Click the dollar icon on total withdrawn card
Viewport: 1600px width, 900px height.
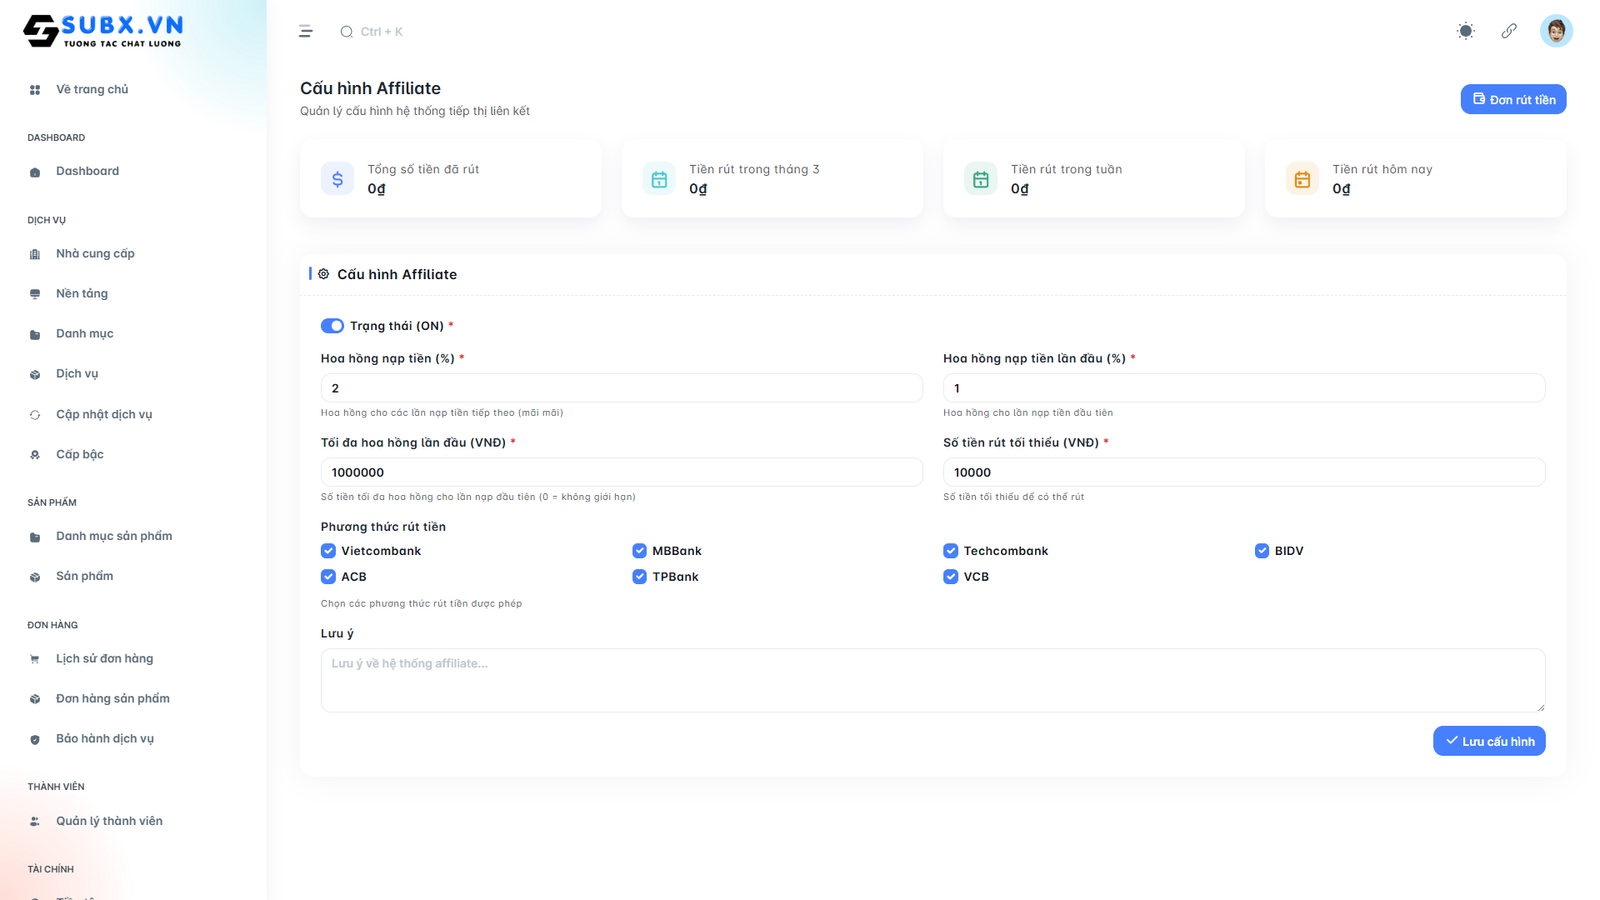(x=337, y=179)
